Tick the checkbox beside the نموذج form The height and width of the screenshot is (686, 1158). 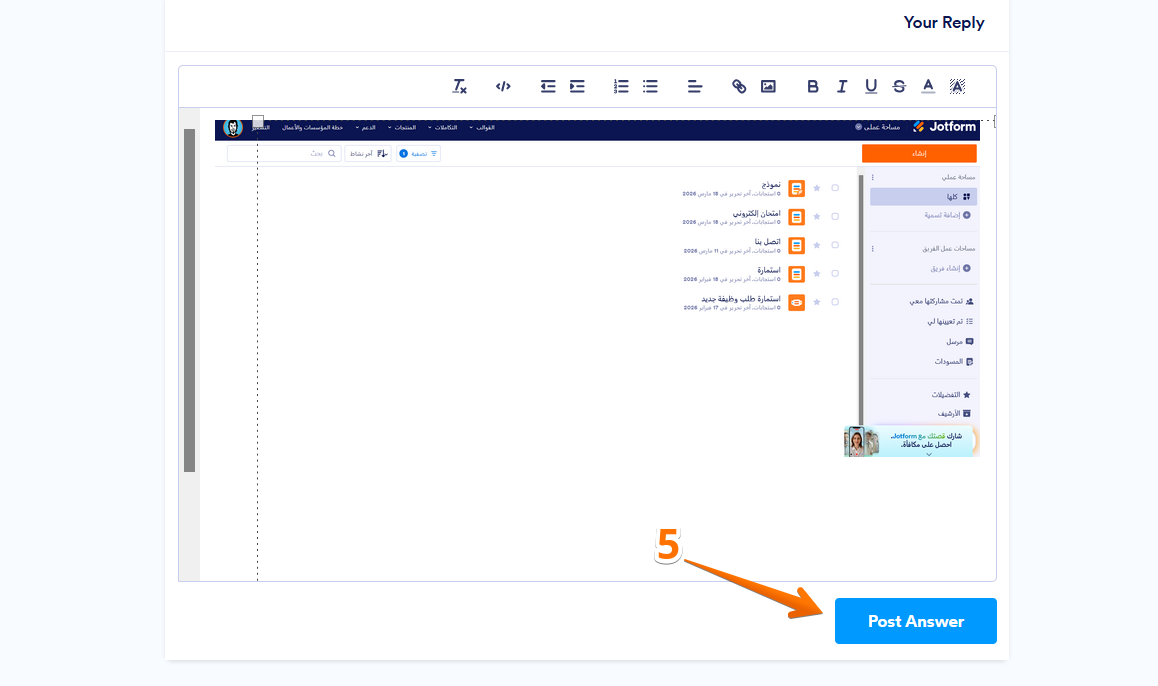click(x=835, y=188)
